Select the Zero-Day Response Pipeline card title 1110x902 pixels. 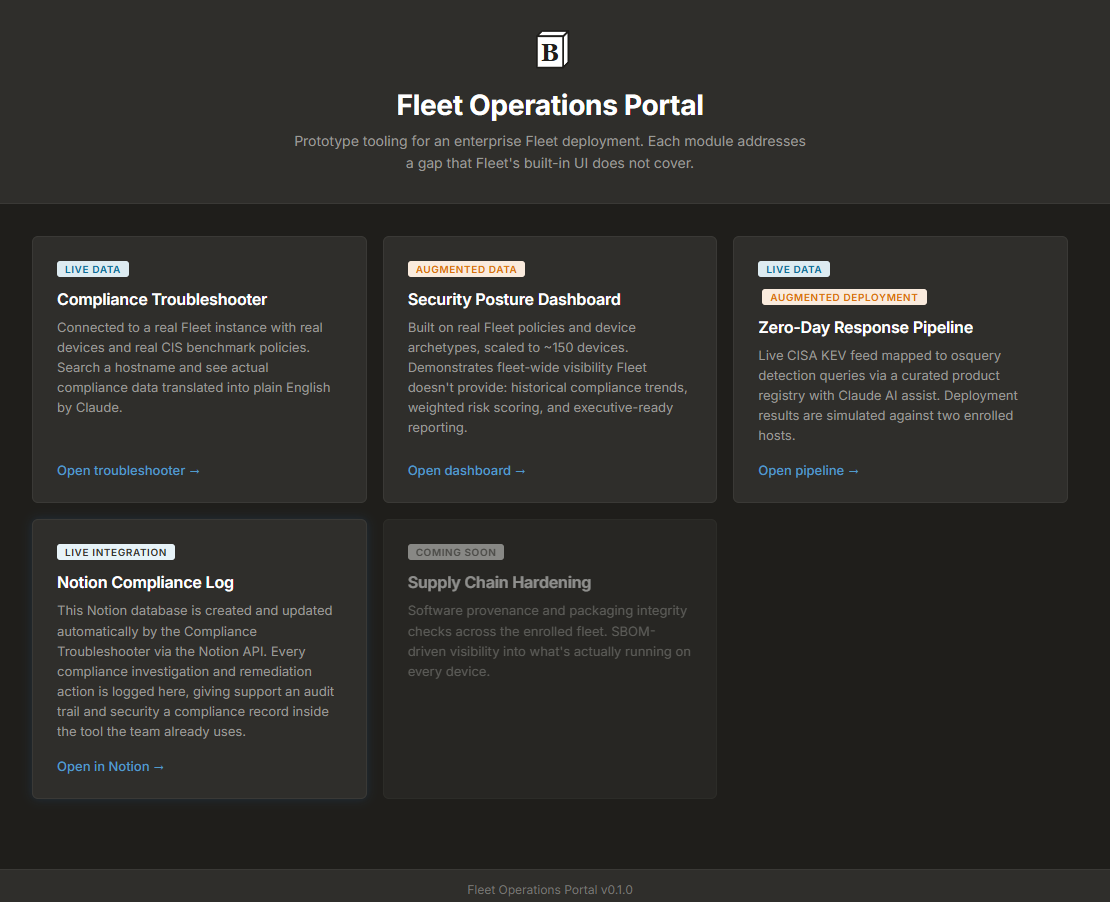tap(865, 328)
